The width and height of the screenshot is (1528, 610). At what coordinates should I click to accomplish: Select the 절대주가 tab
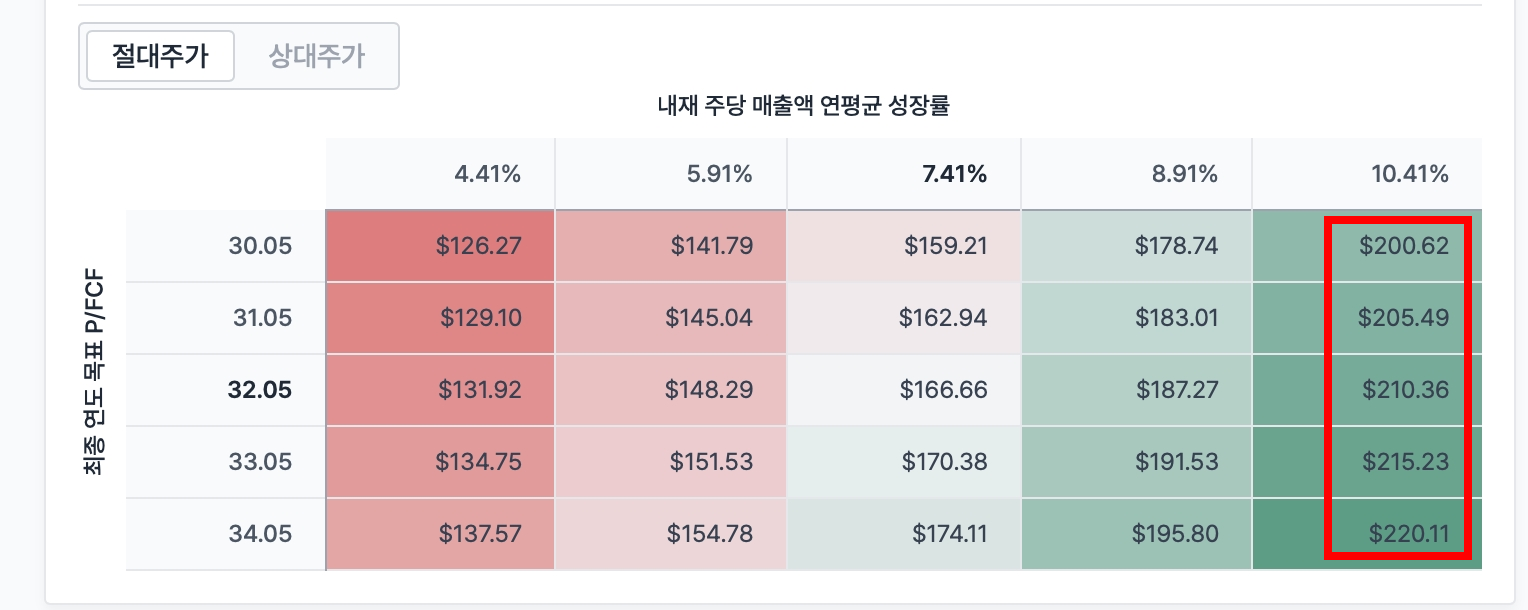[x=160, y=56]
